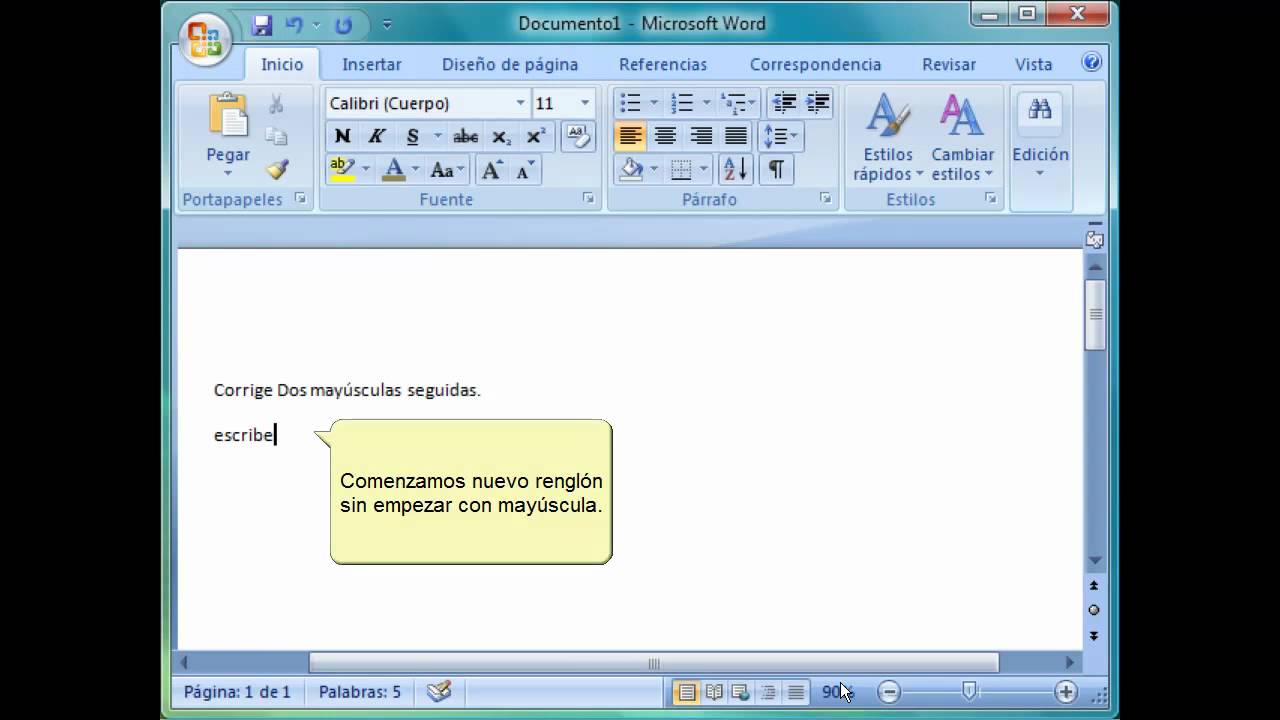1280x720 pixels.
Task: Toggle strikethrough abc formatting
Action: pyautogui.click(x=465, y=137)
